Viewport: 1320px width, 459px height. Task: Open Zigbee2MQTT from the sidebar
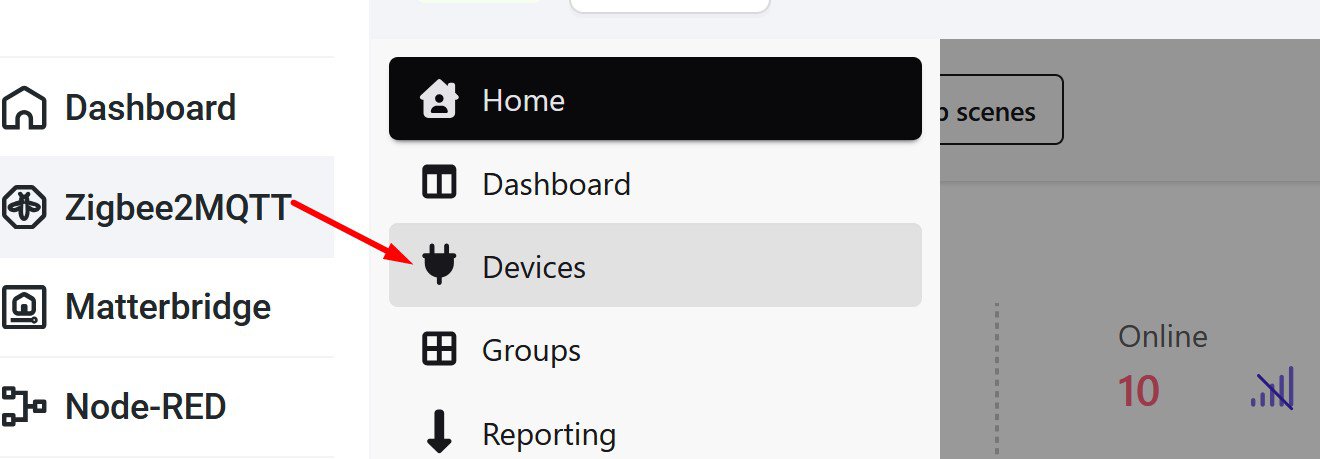[177, 208]
